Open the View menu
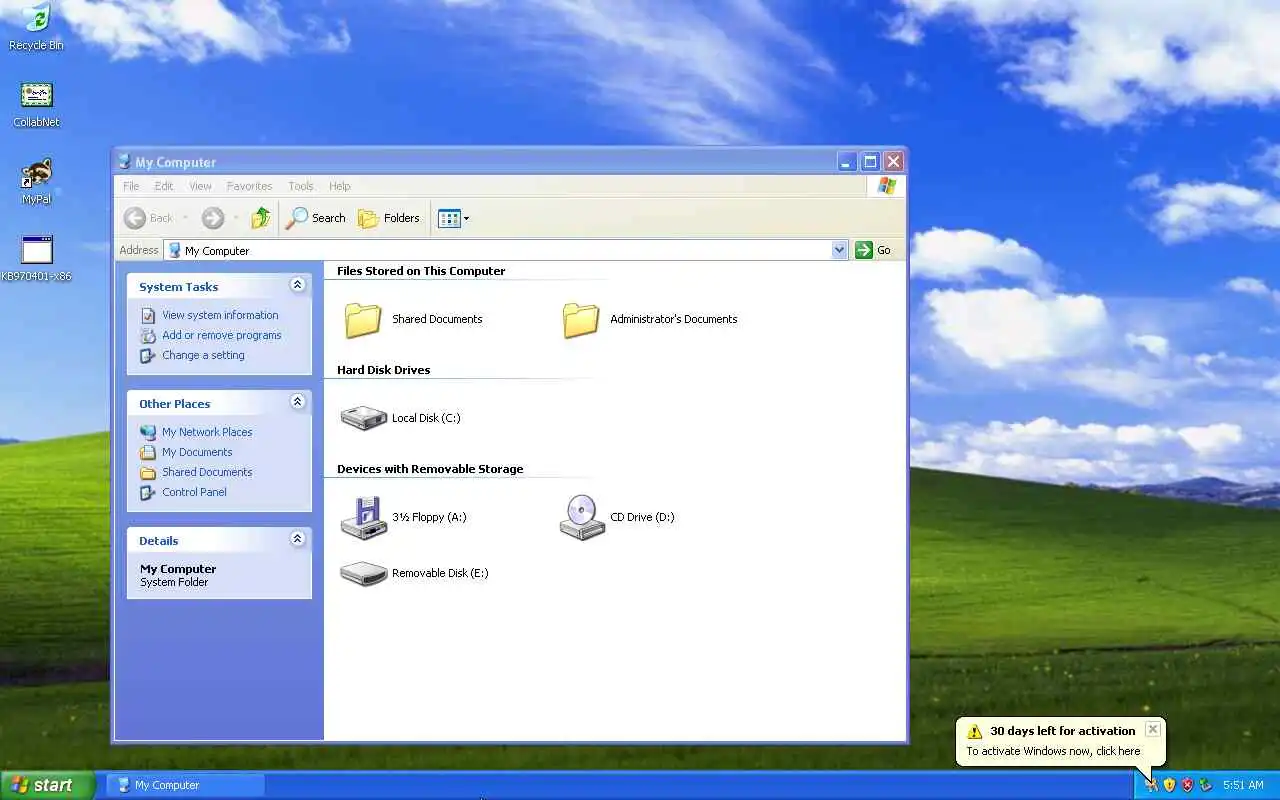This screenshot has width=1280, height=800. (x=200, y=186)
